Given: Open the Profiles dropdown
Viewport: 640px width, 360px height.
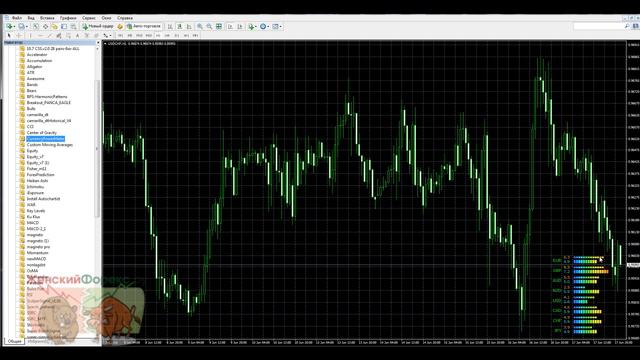Looking at the screenshot, I should (x=23, y=27).
